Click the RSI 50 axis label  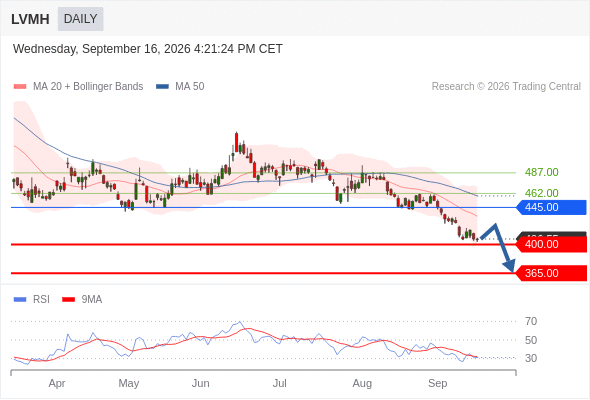[531, 340]
